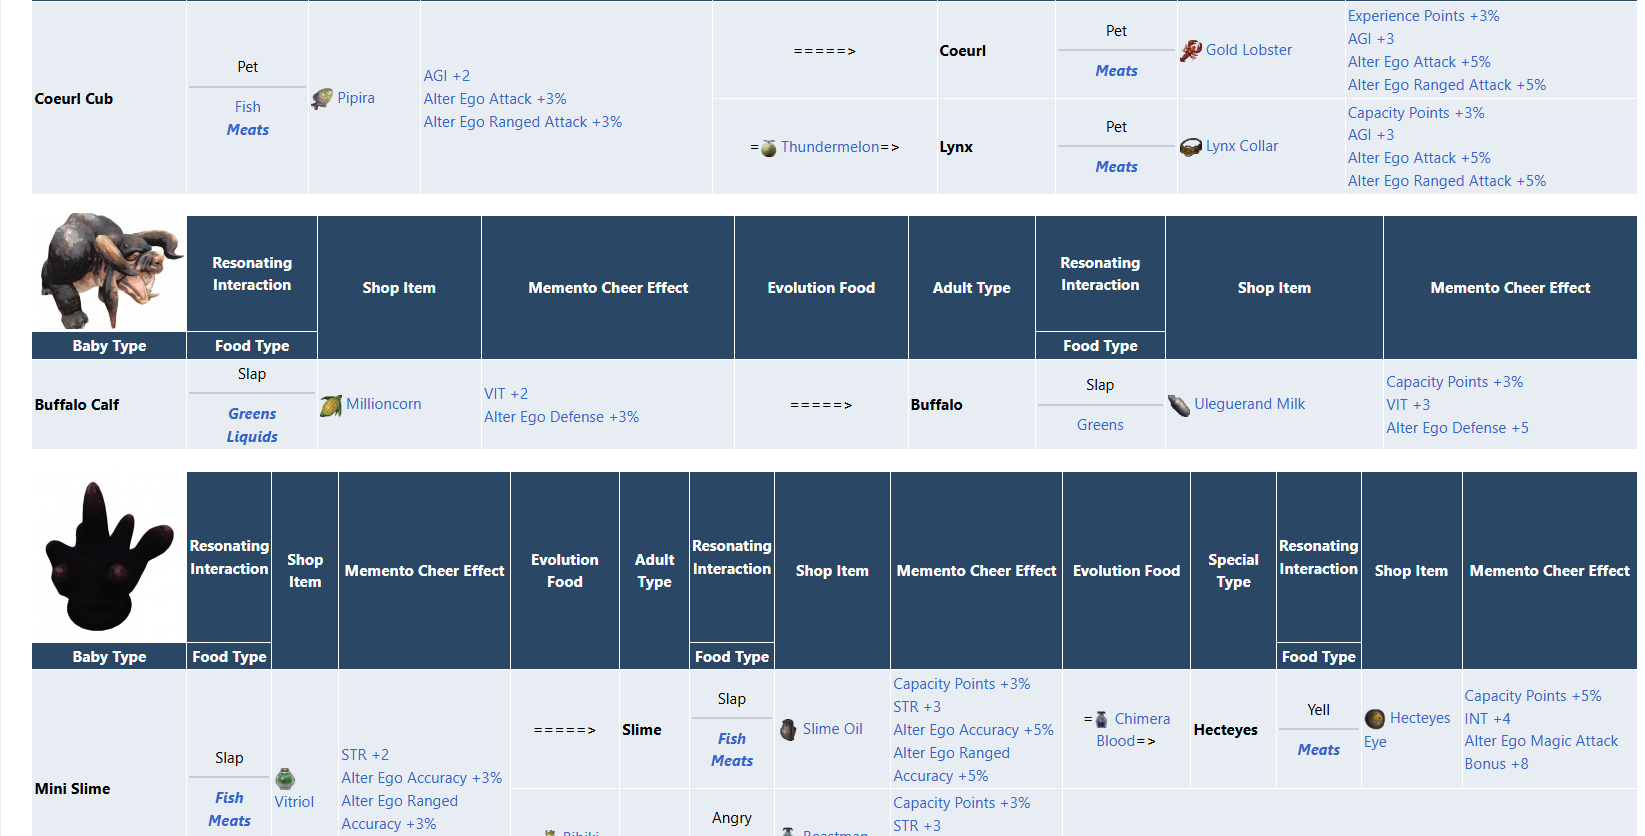Click Alter Ego Attack +3% link
Screen dimensions: 1645x836
tap(495, 99)
